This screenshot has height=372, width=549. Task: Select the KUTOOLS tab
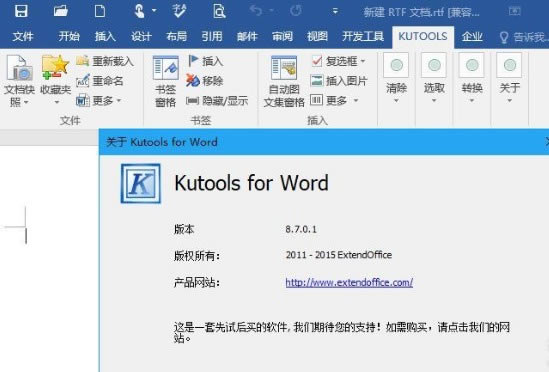pyautogui.click(x=423, y=36)
